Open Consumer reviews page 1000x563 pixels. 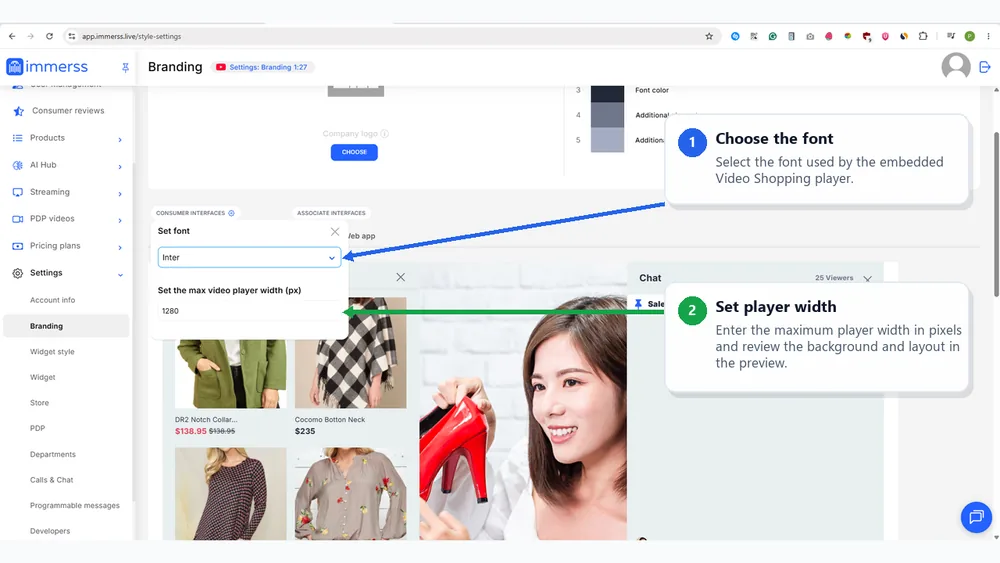coord(68,111)
